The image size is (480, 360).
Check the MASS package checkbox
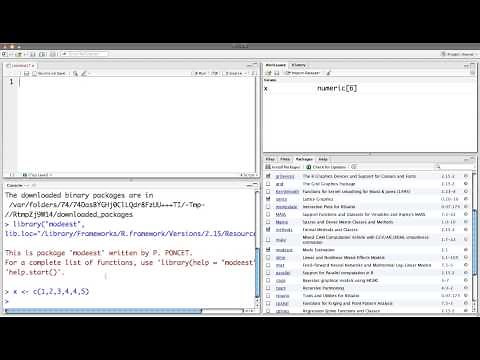click(x=268, y=214)
